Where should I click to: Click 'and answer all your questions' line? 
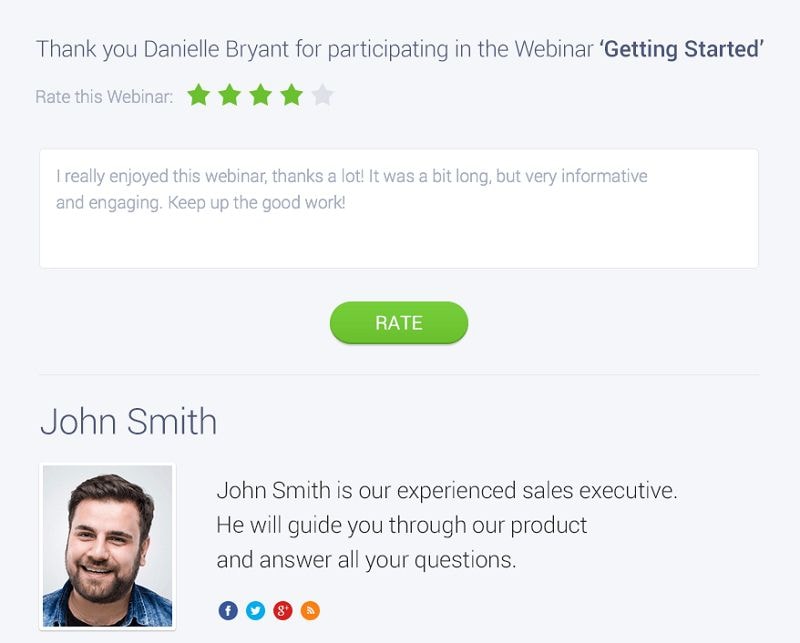tap(366, 559)
